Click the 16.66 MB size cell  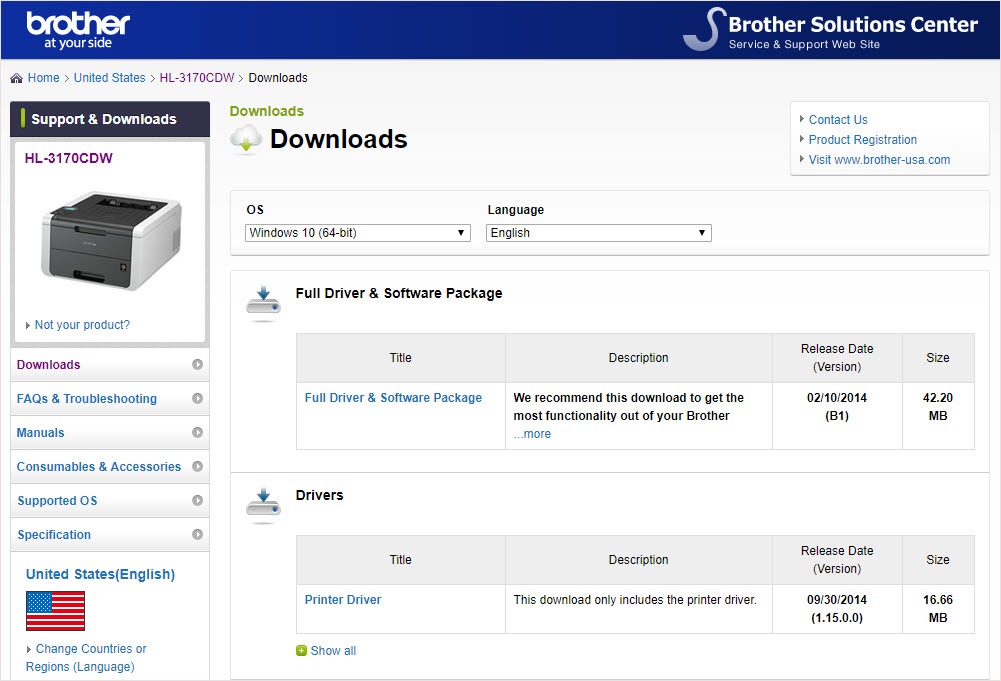click(938, 609)
